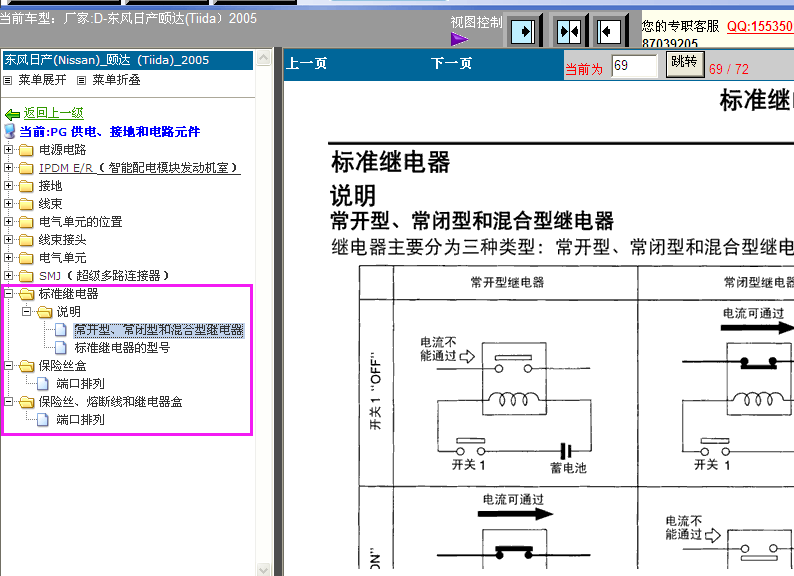
Task: Click the green back arrow icon
Action: click(12, 114)
